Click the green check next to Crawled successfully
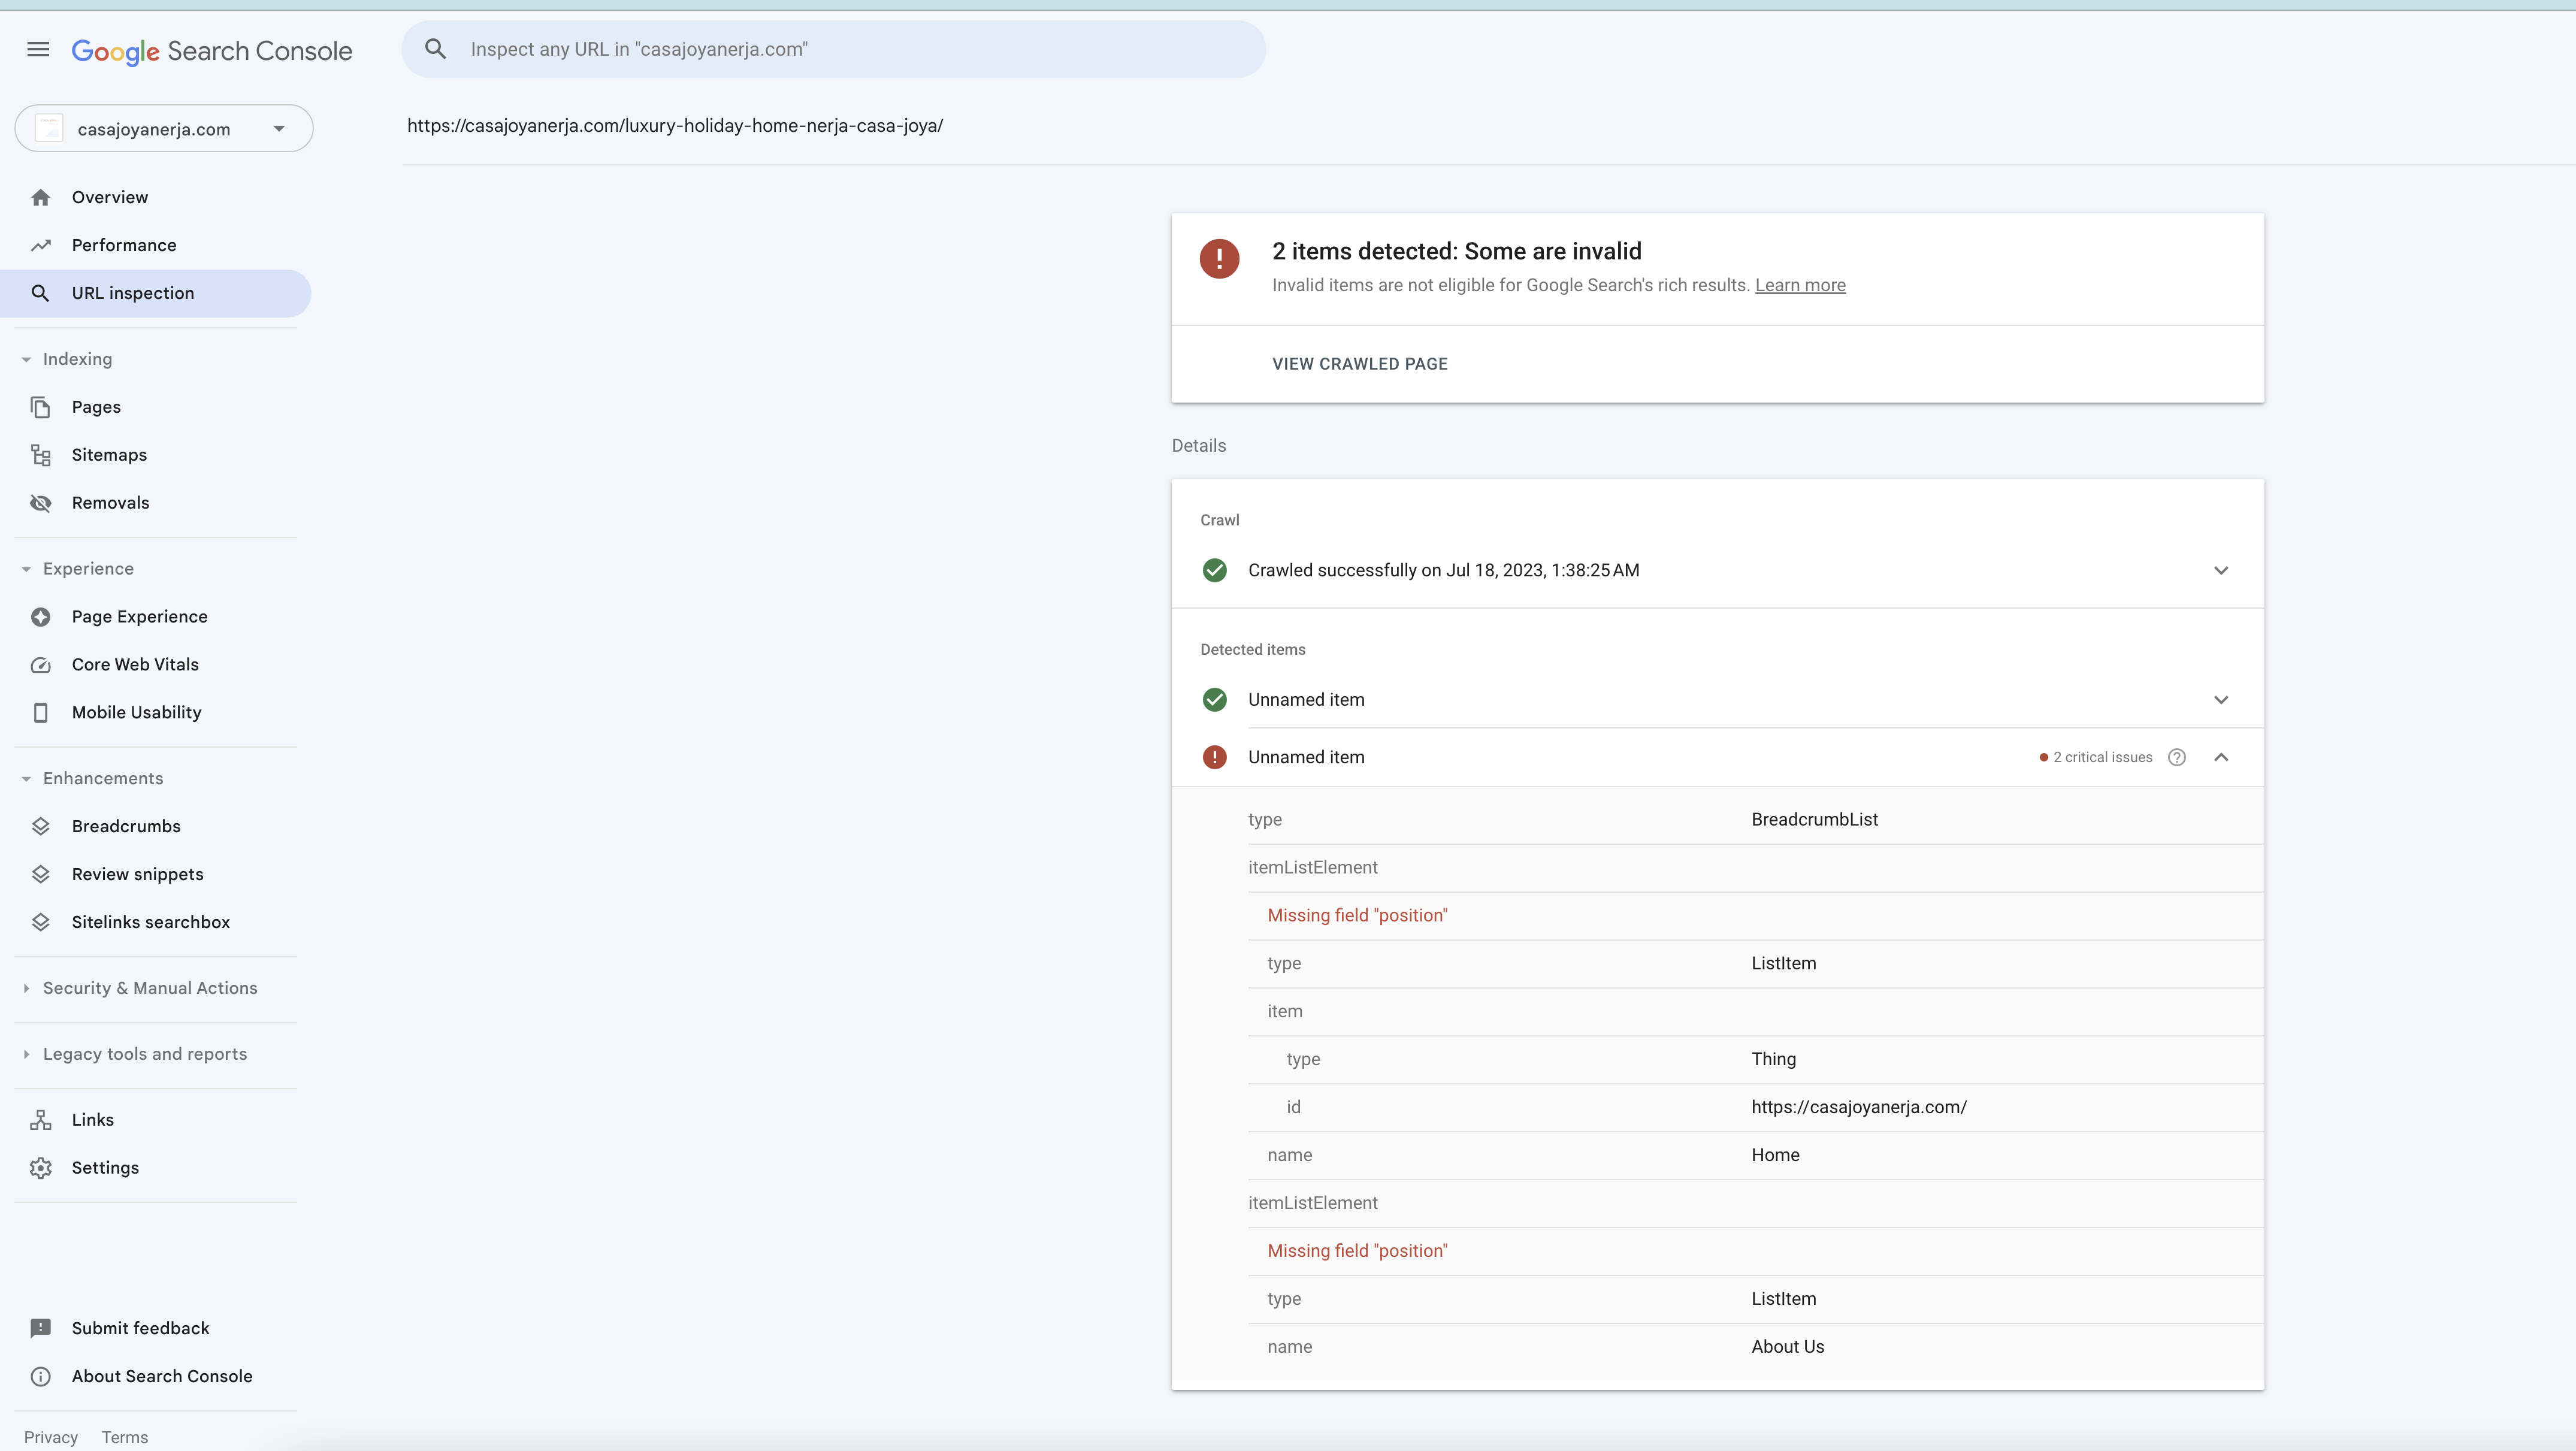 point(1214,570)
